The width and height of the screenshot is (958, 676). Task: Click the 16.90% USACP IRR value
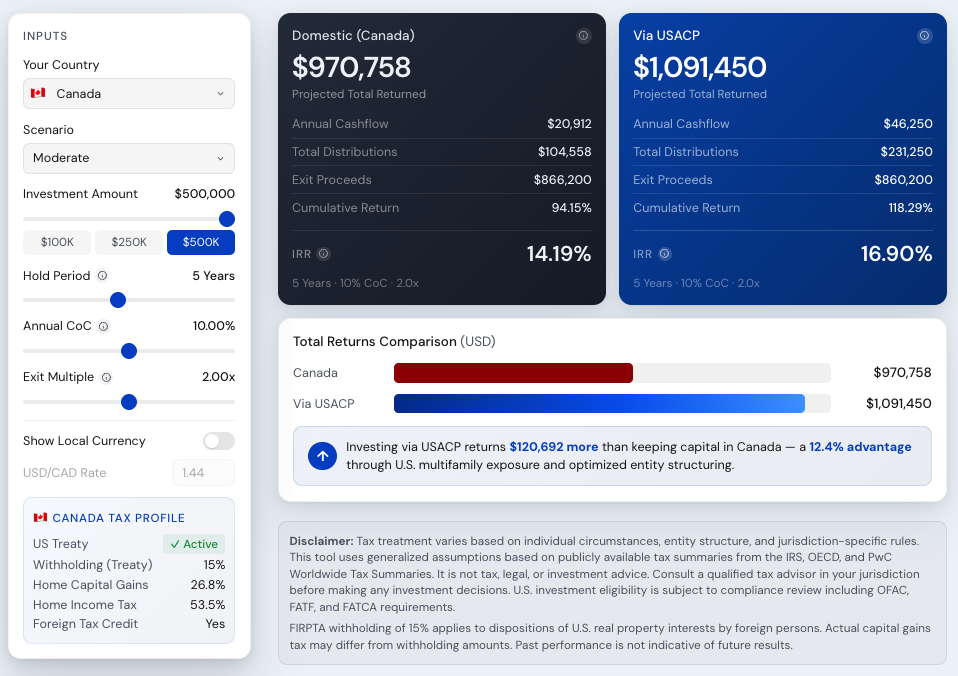896,254
